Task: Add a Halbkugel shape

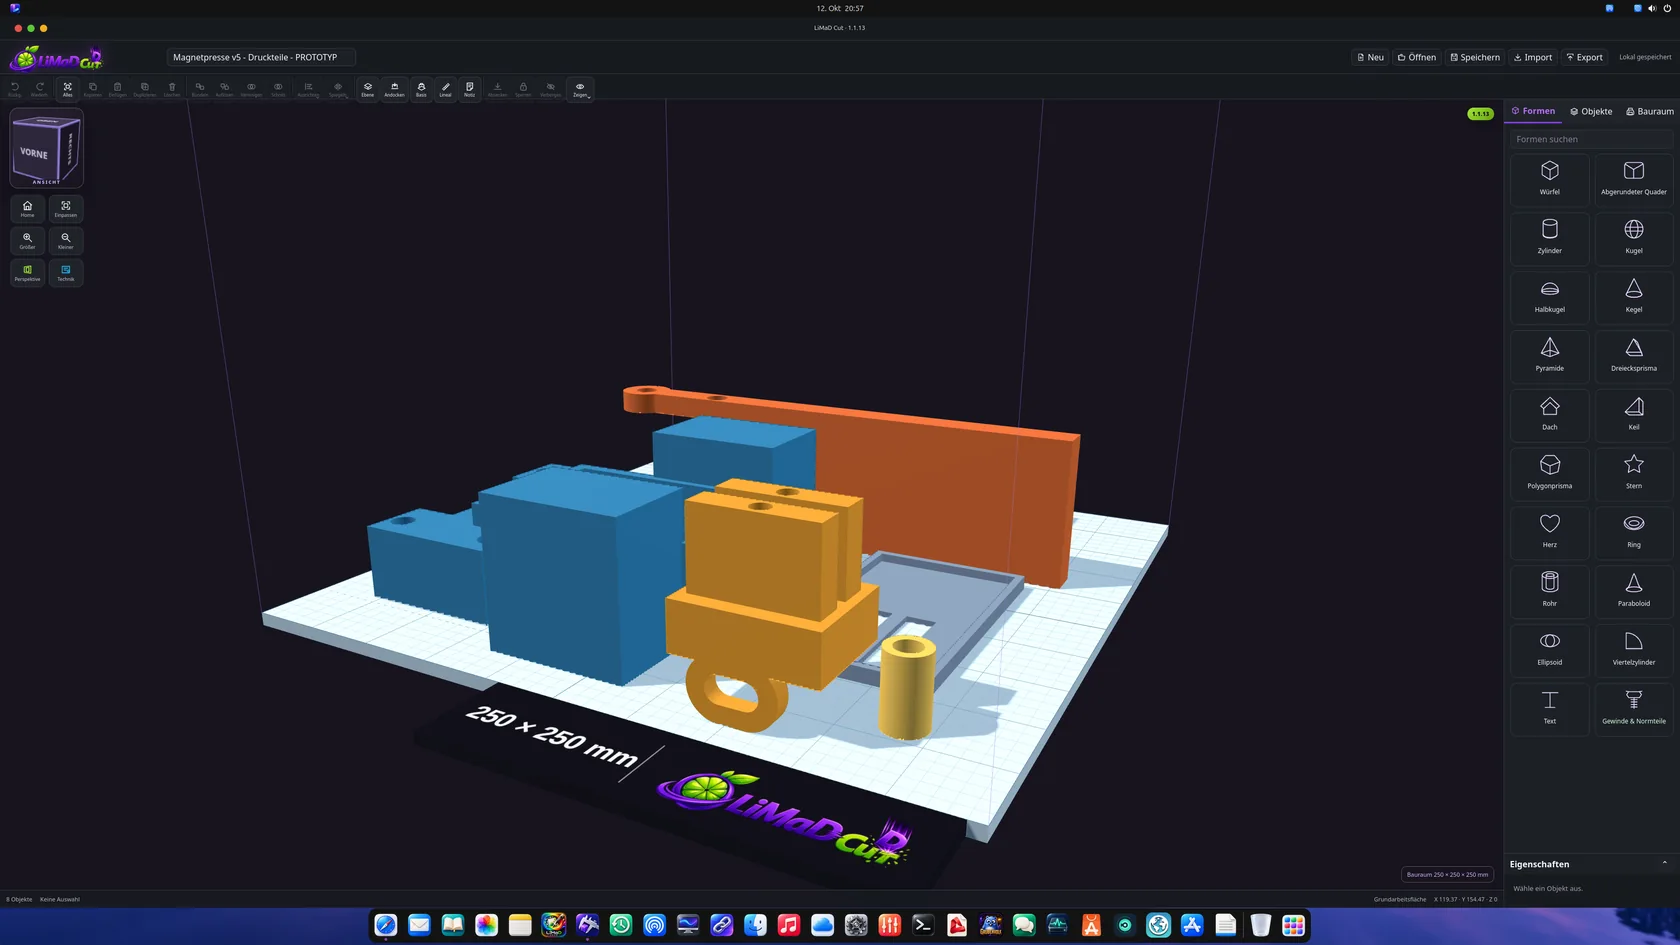Action: click(1549, 296)
